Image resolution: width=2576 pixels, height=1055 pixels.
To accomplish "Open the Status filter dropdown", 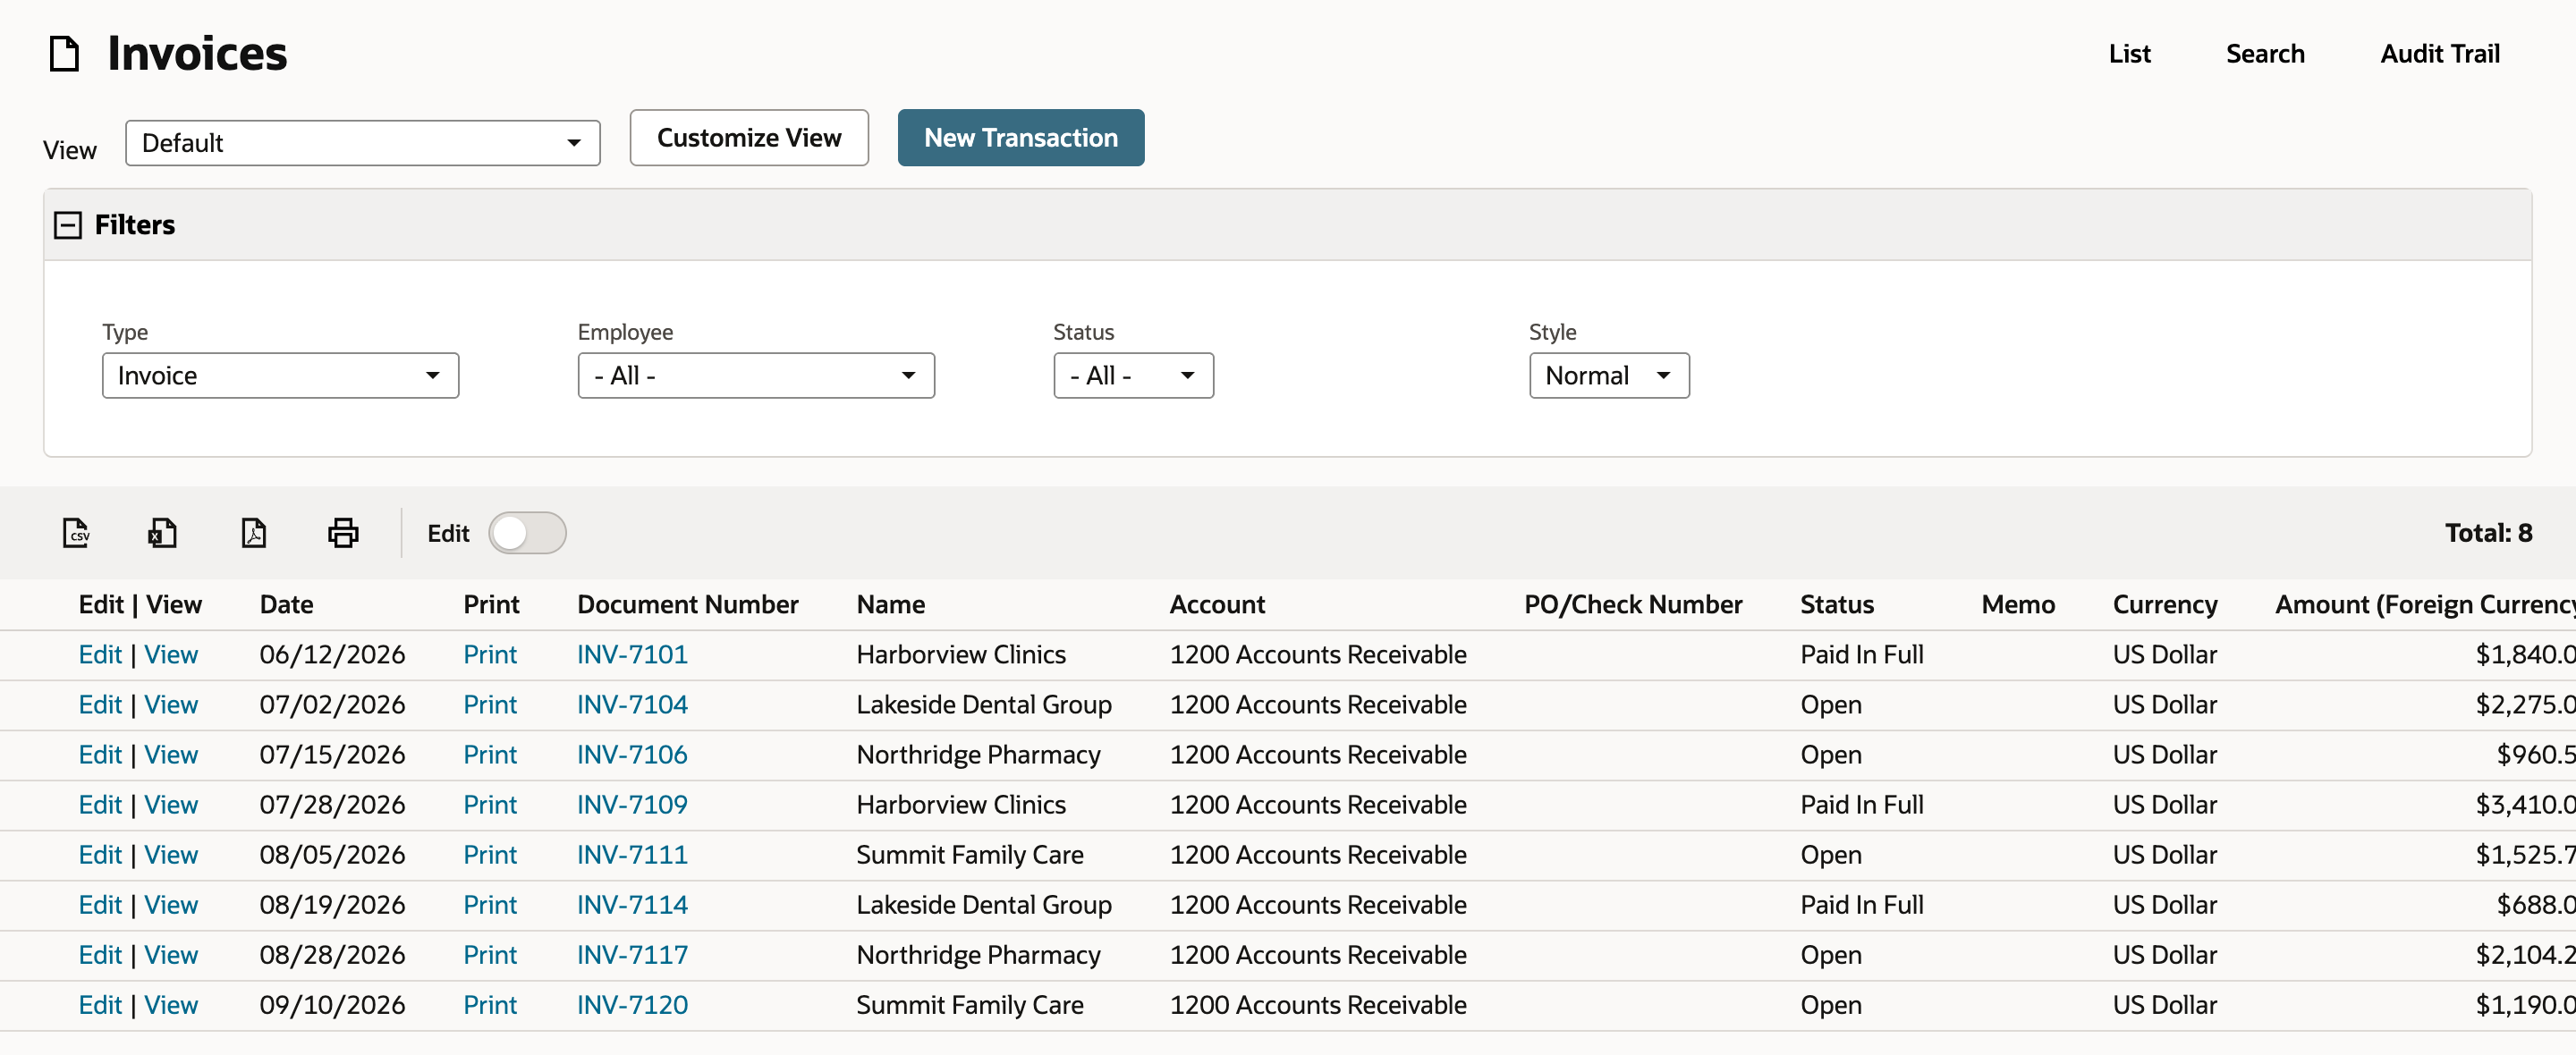I will tap(1133, 376).
